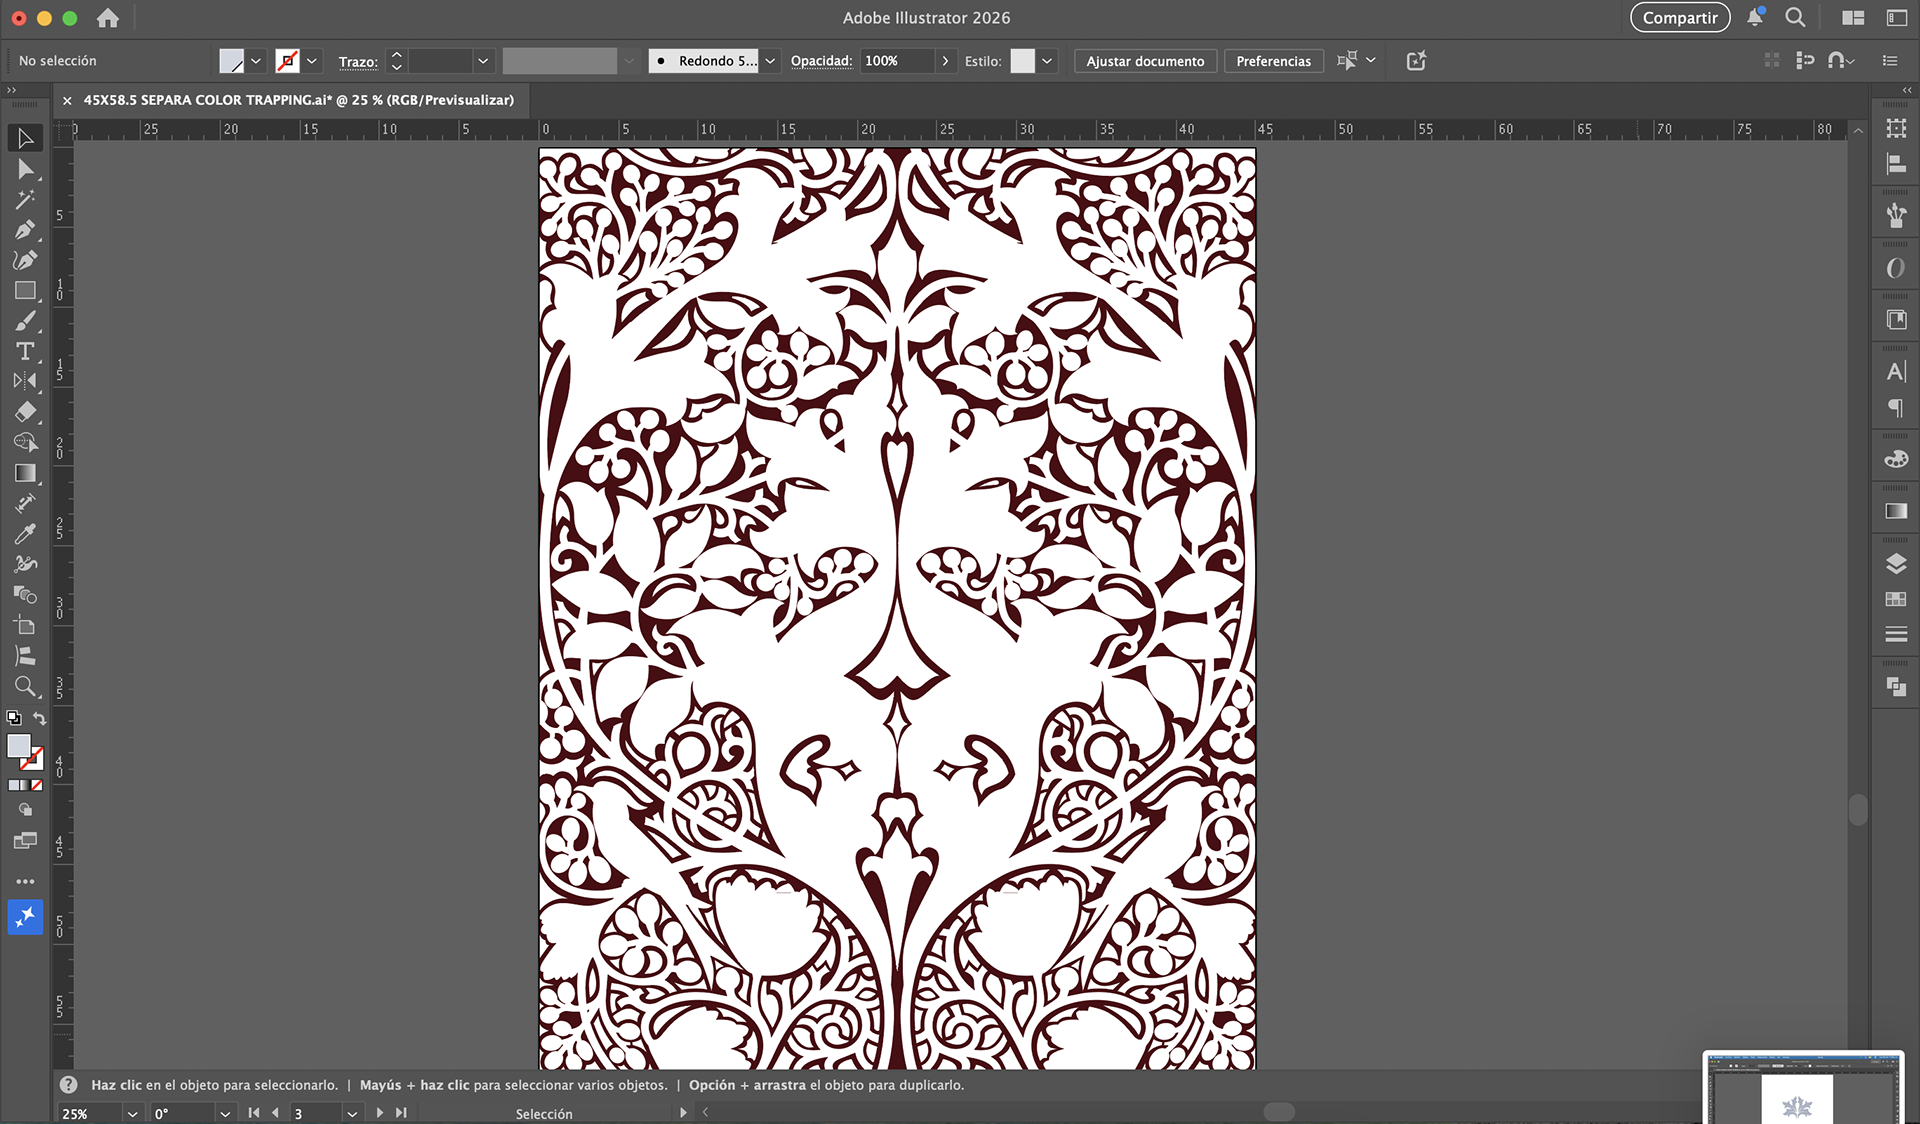Click the Compartir button
Screen dimensions: 1920x1124
point(1679,18)
